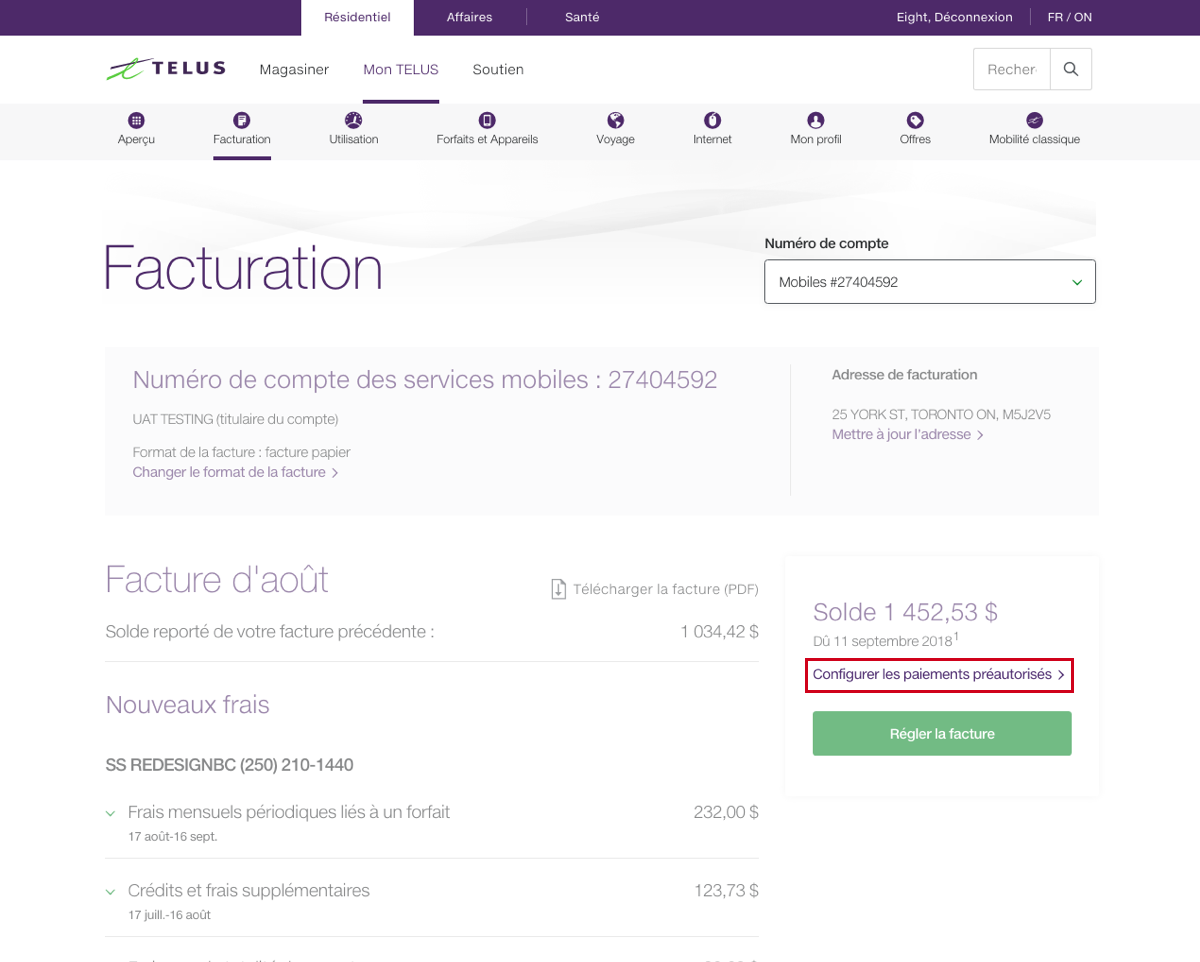Switch to the Affaires tab

469,17
